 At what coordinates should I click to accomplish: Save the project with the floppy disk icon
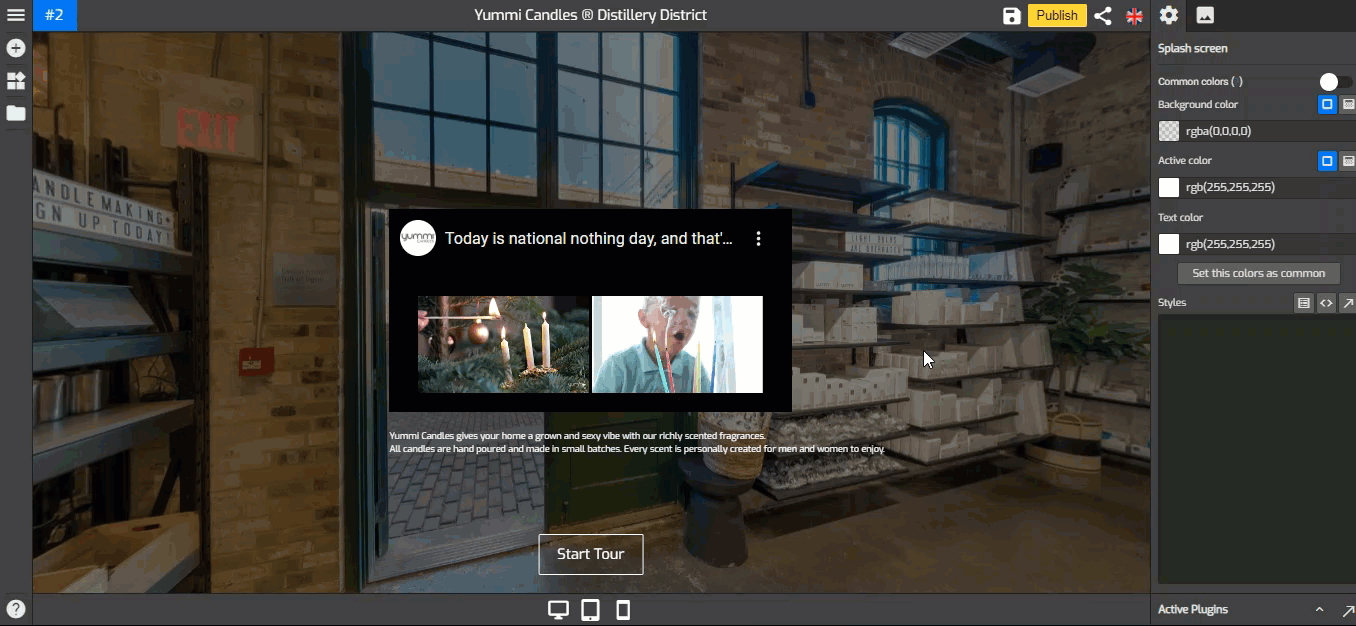pos(1012,15)
